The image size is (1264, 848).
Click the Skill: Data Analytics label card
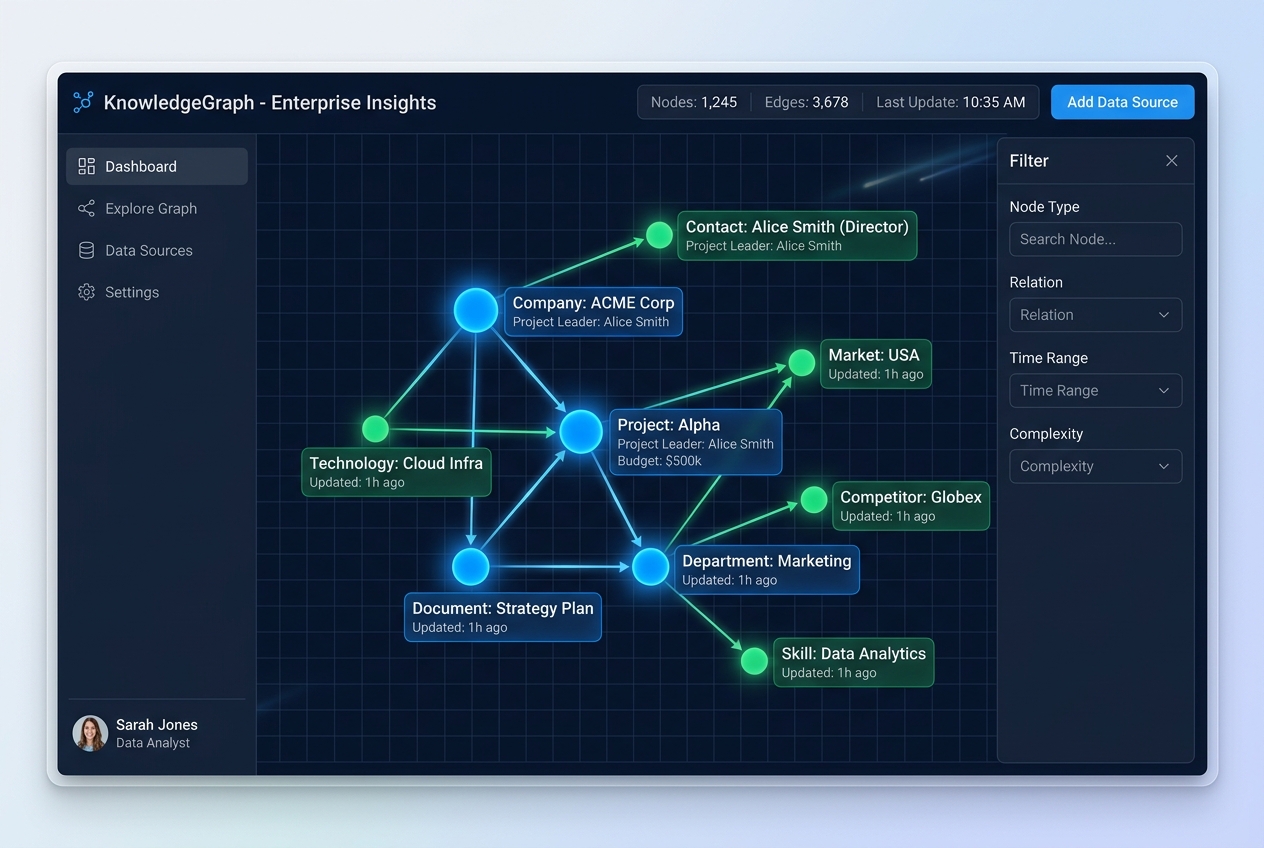click(x=854, y=662)
